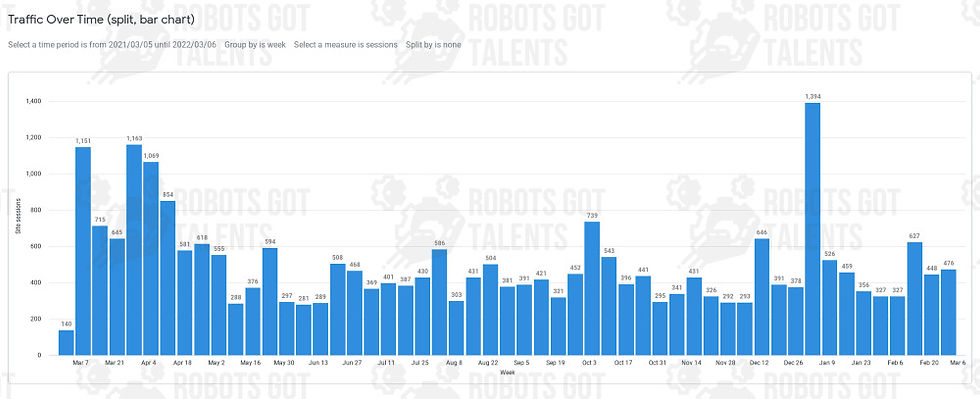Viewport: 980px width, 399px height.
Task: Click the 'May 16' week axis label
Action: coord(250,363)
